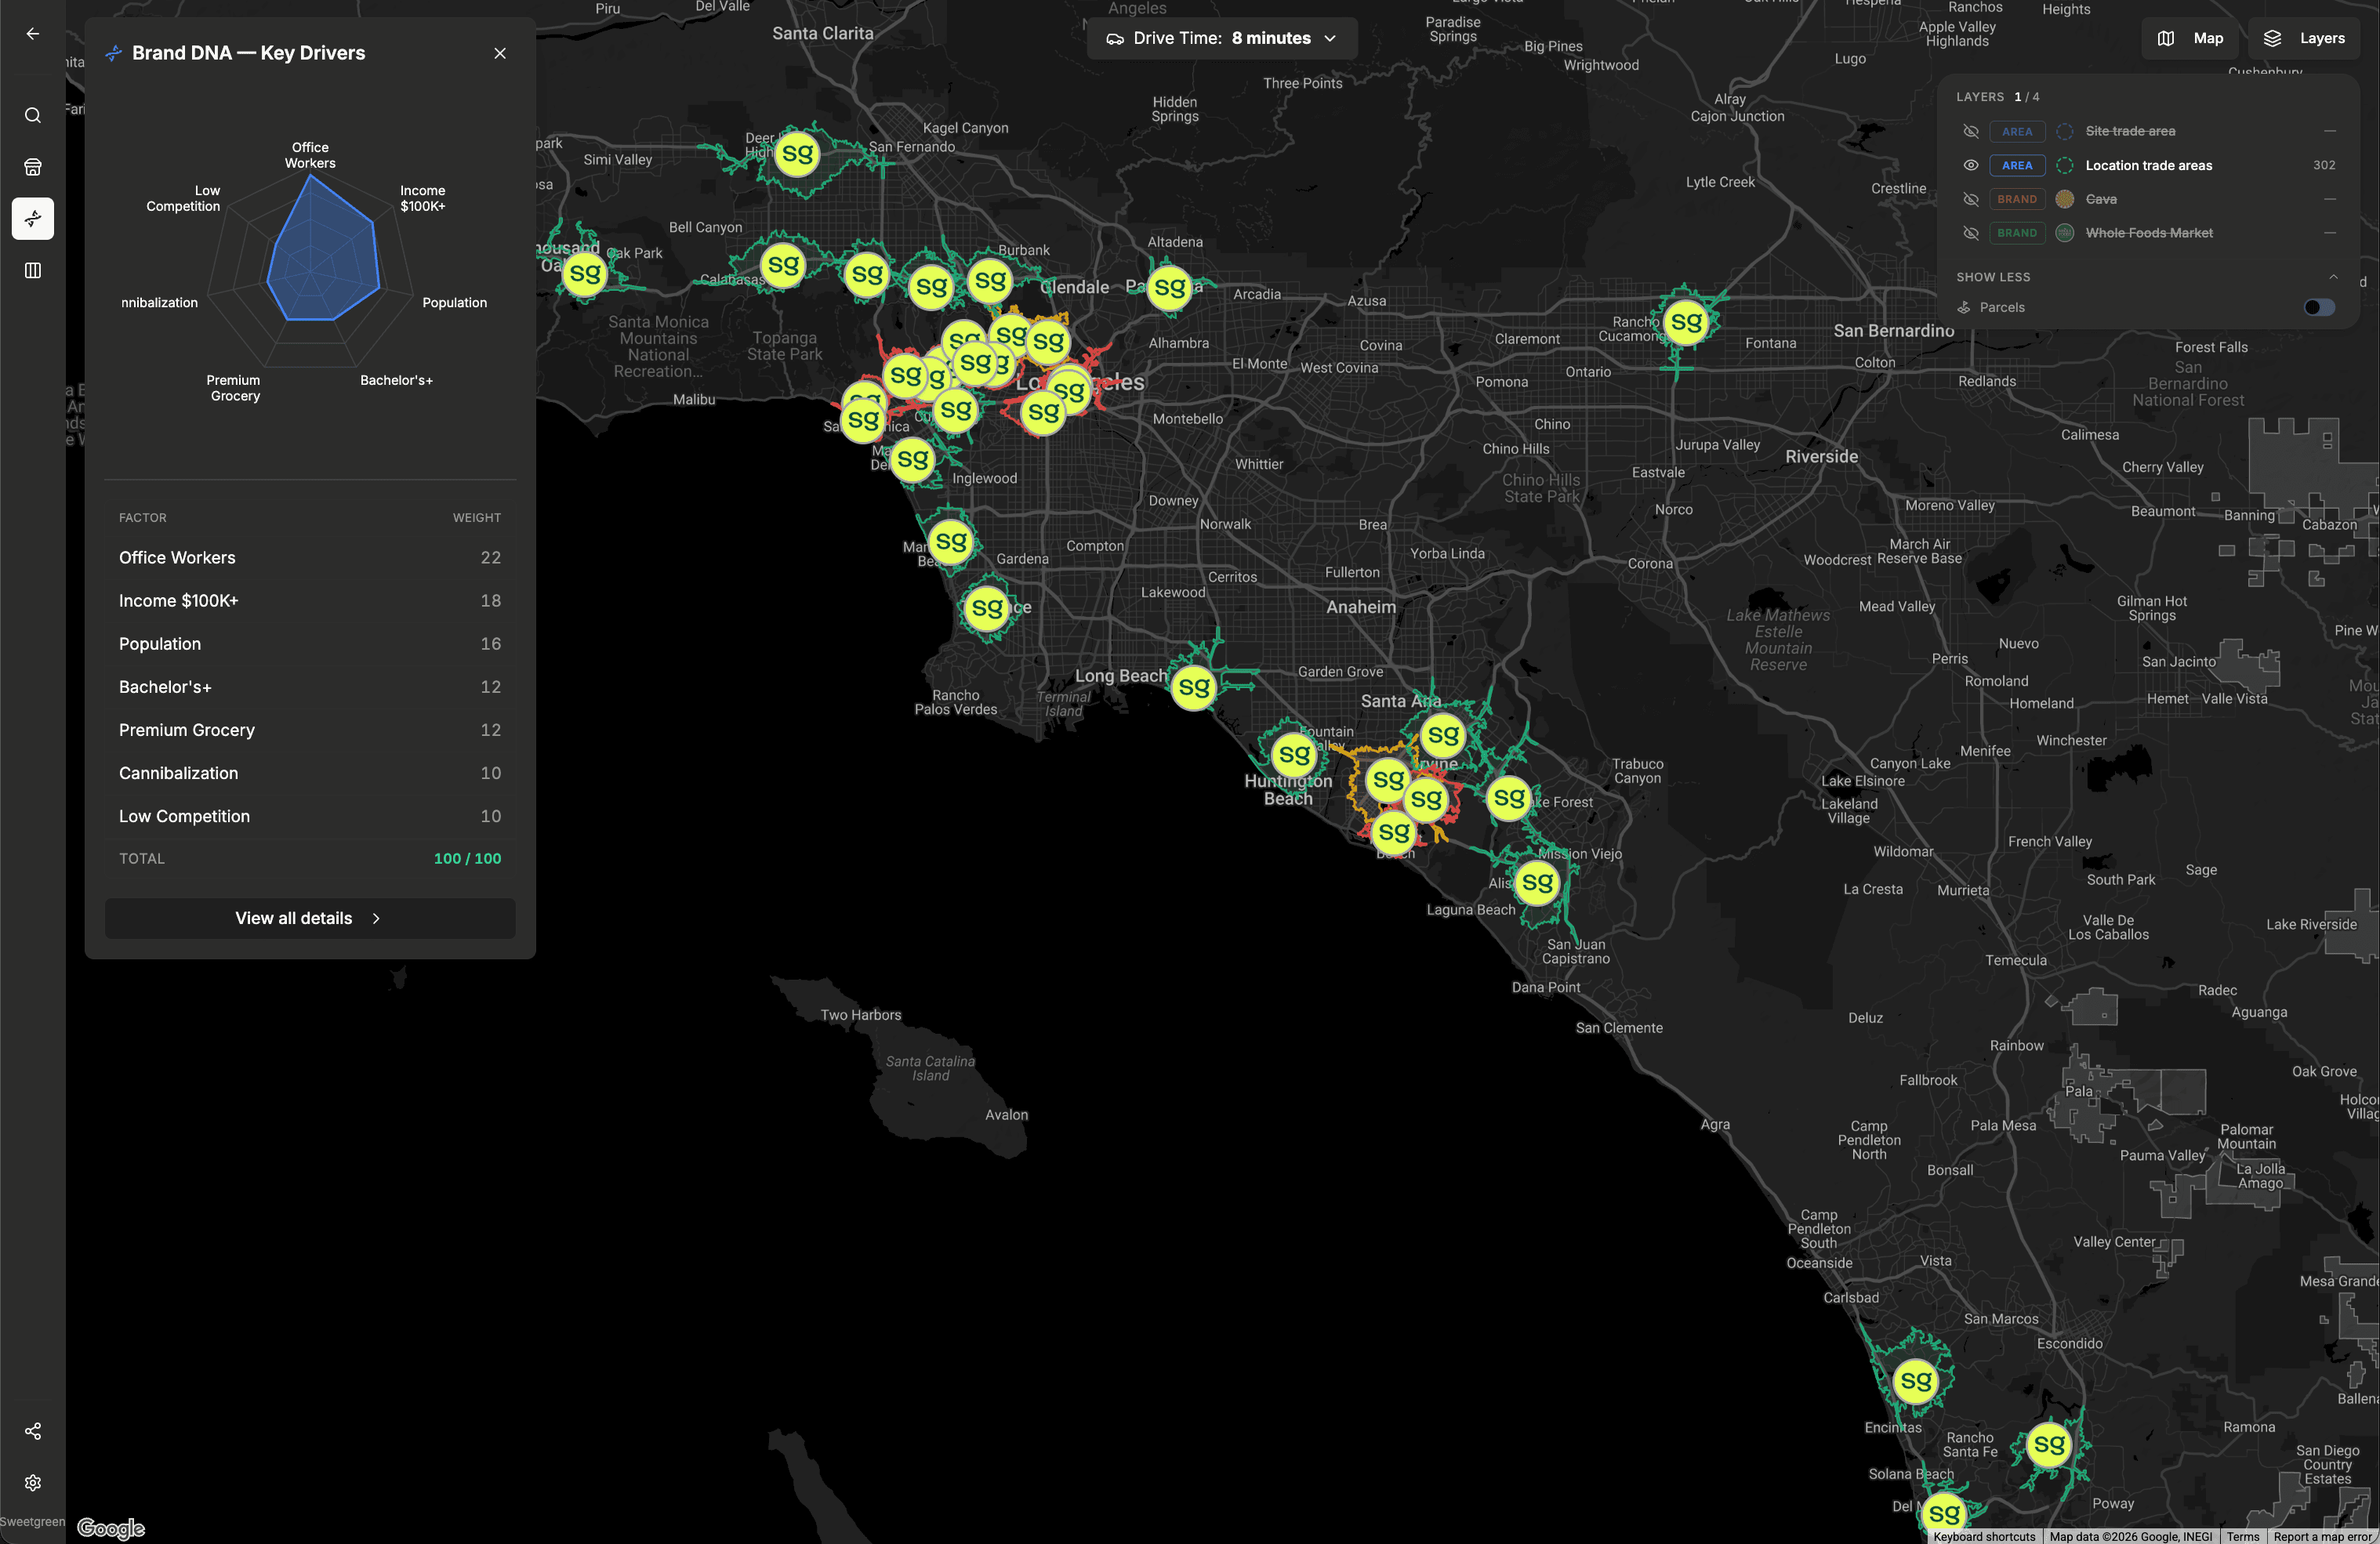Select the Population factor row
This screenshot has width=2380, height=1544.
tap(310, 644)
